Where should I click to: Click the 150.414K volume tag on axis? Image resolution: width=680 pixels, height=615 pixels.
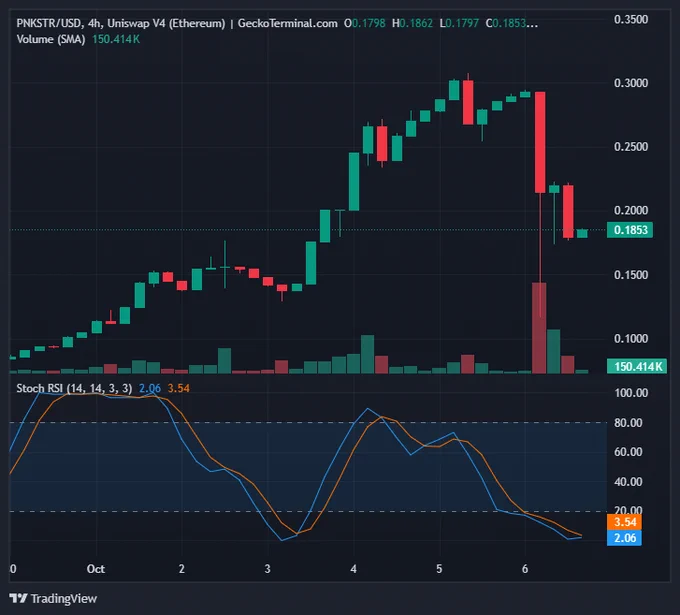click(637, 366)
